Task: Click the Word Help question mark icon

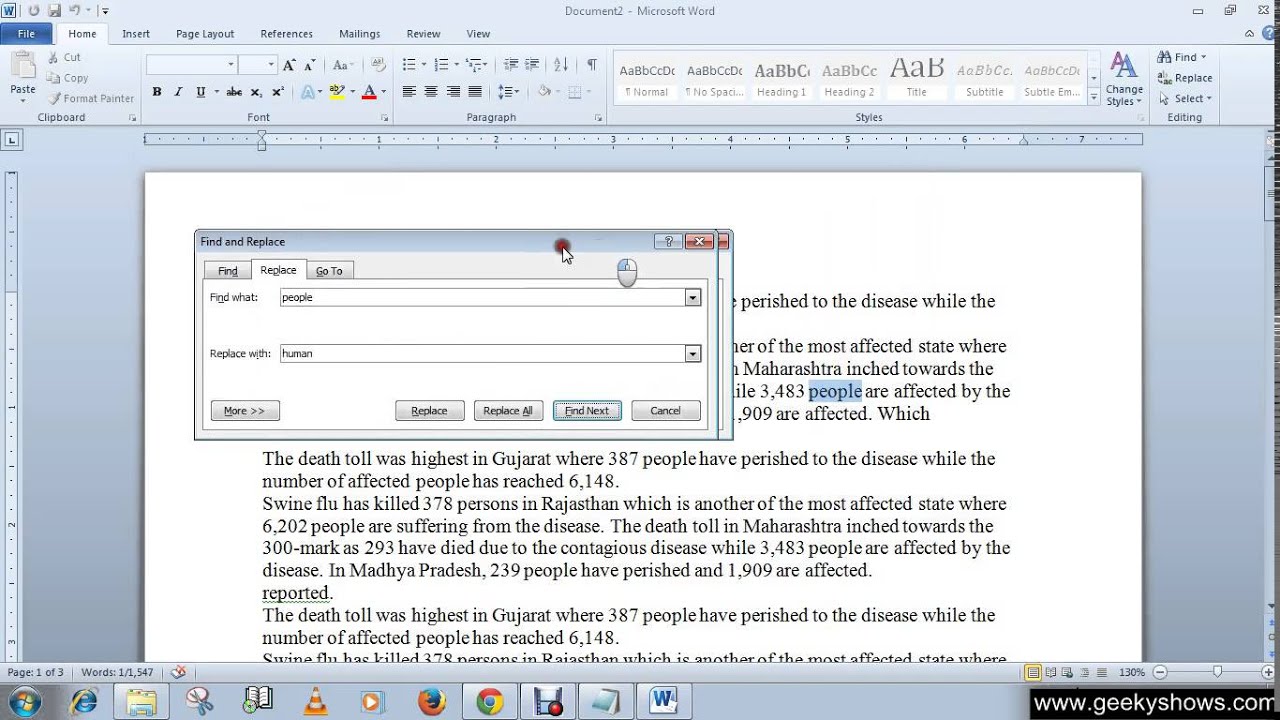Action: click(1269, 33)
